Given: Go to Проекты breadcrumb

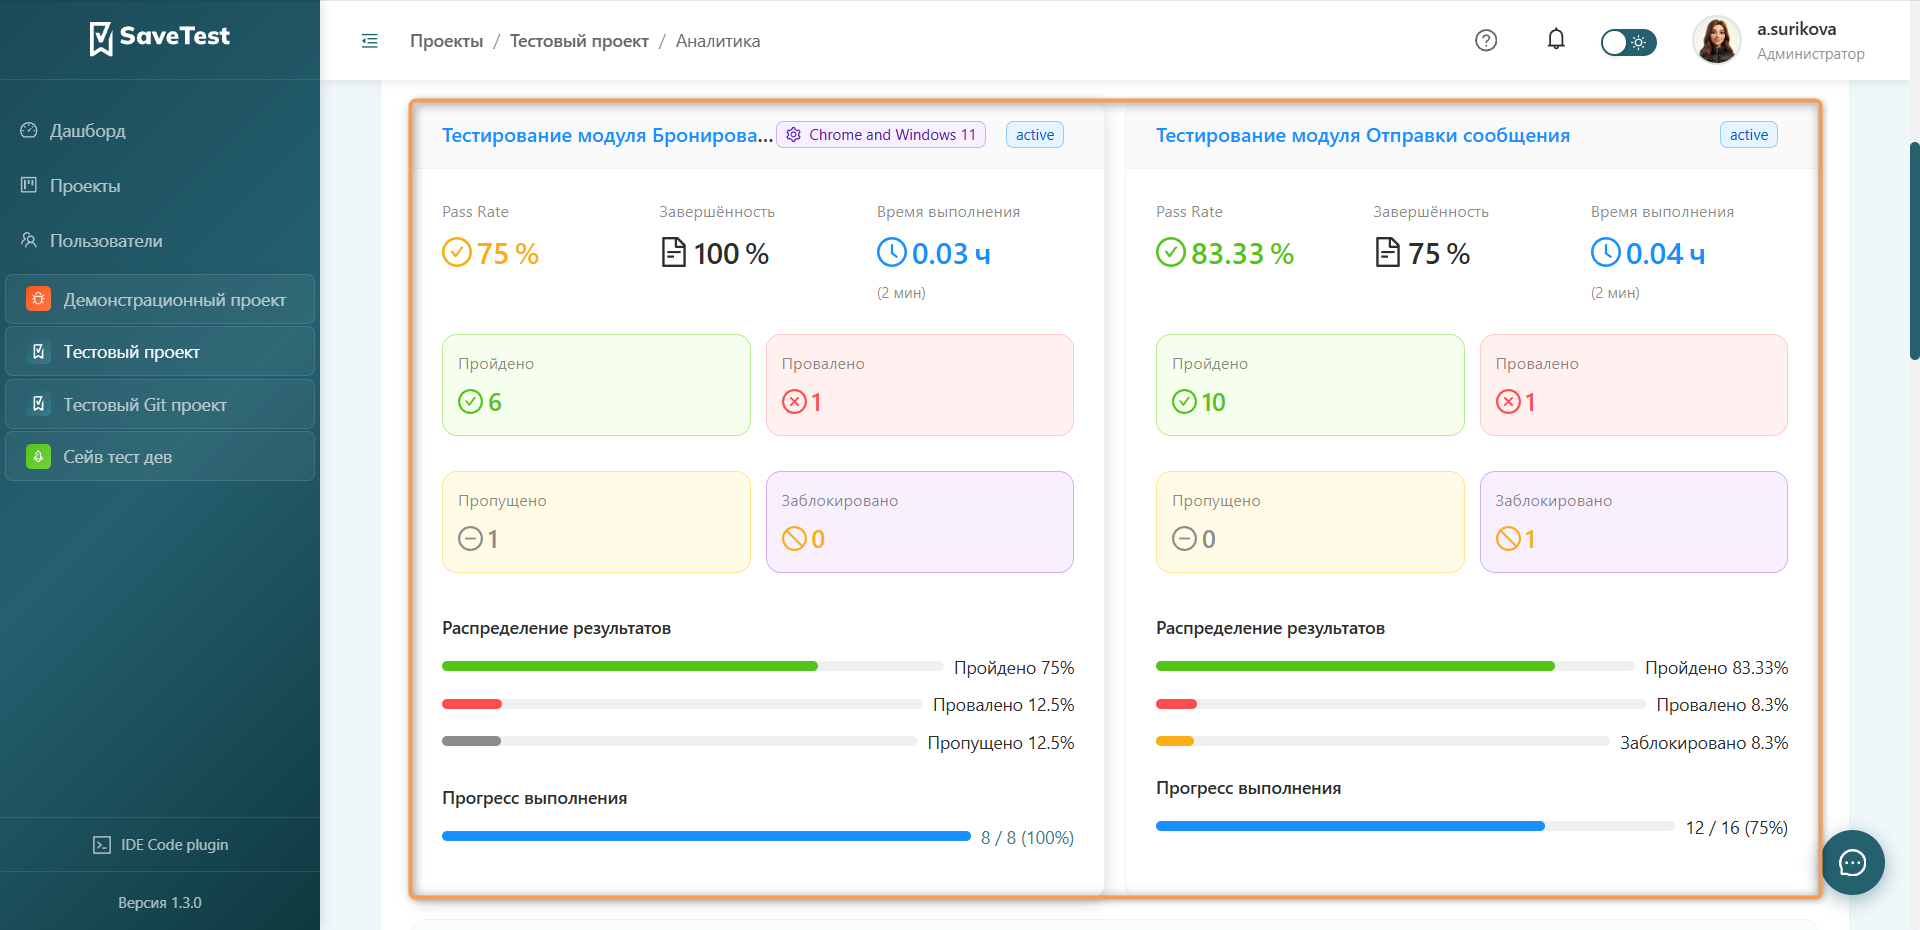Looking at the screenshot, I should click(446, 41).
